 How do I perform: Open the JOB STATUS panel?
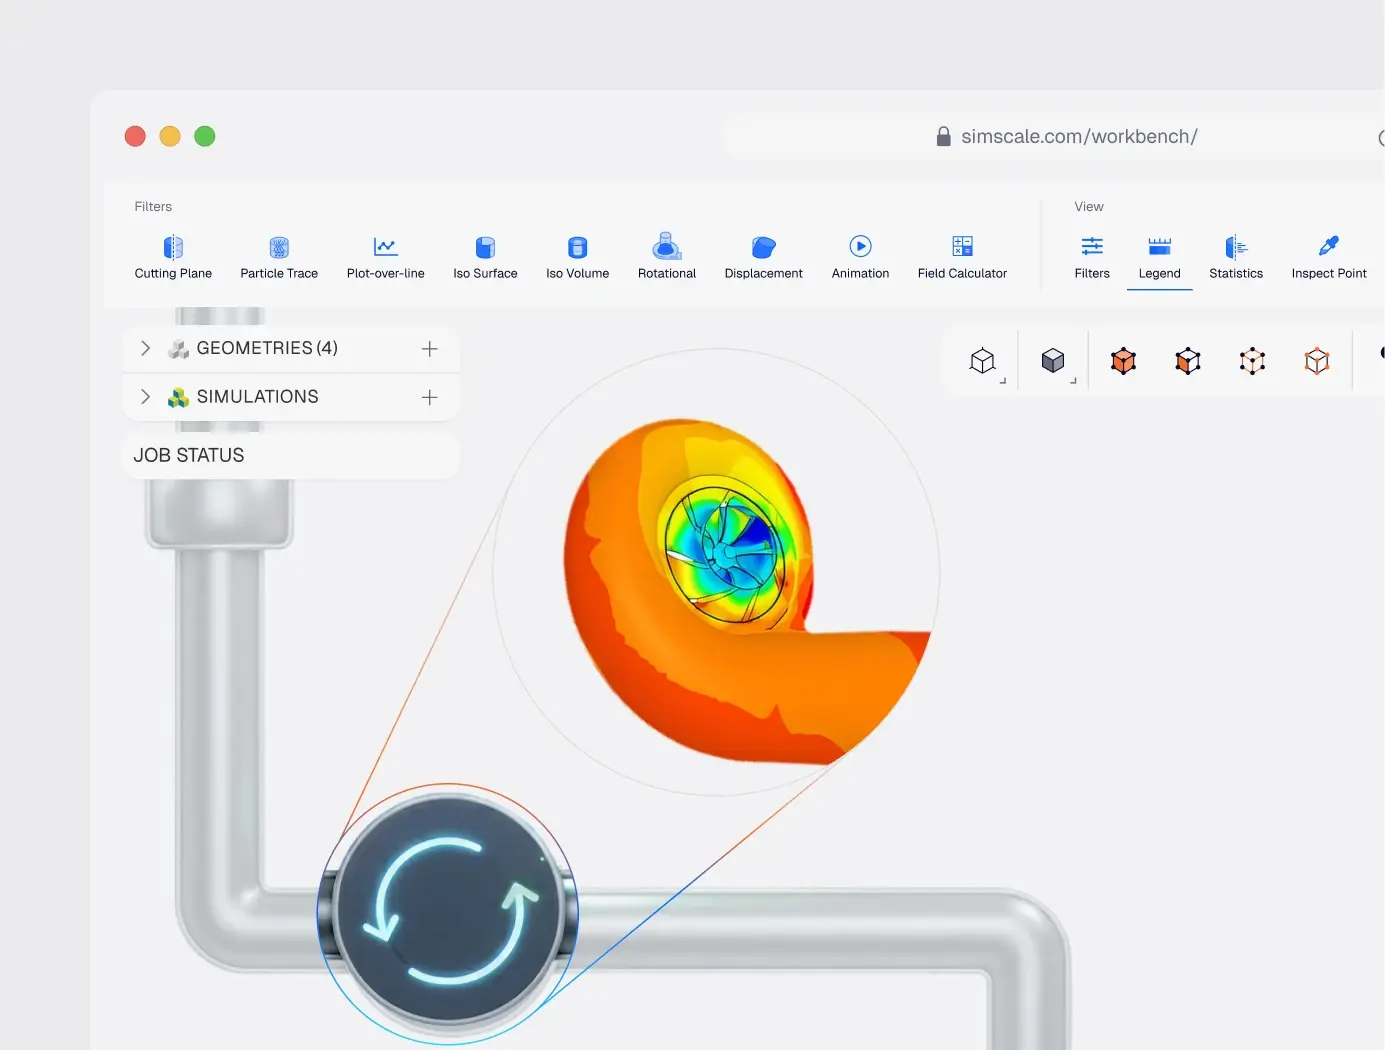290,455
